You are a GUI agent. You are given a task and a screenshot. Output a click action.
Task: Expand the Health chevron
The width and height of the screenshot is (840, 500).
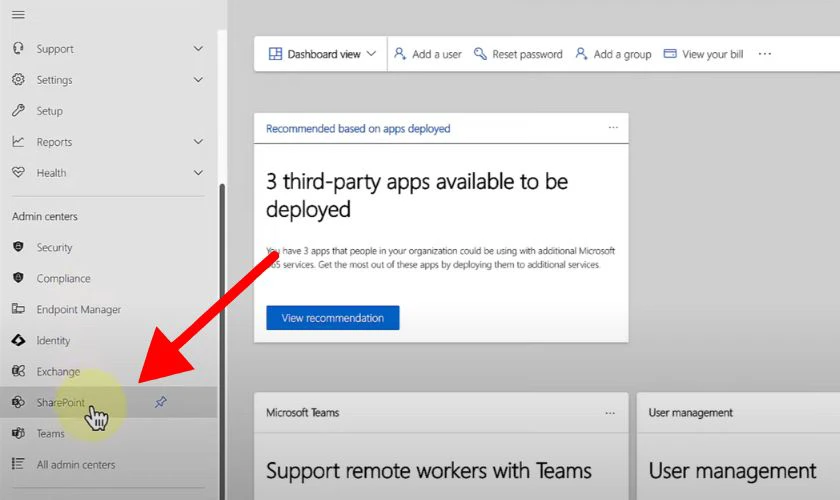point(198,173)
